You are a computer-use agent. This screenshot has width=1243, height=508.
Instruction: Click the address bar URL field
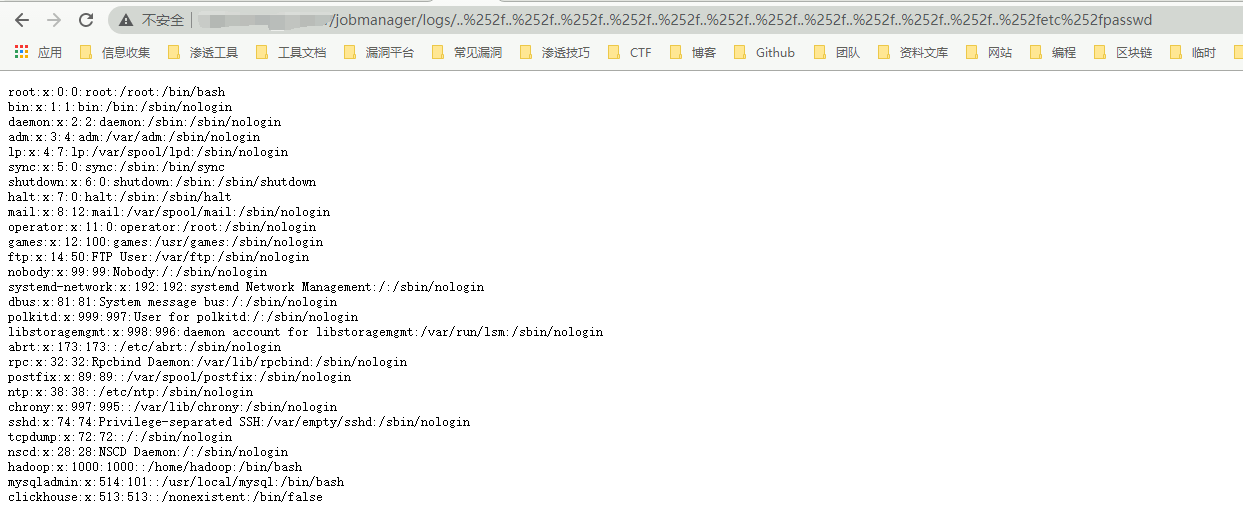coord(700,20)
